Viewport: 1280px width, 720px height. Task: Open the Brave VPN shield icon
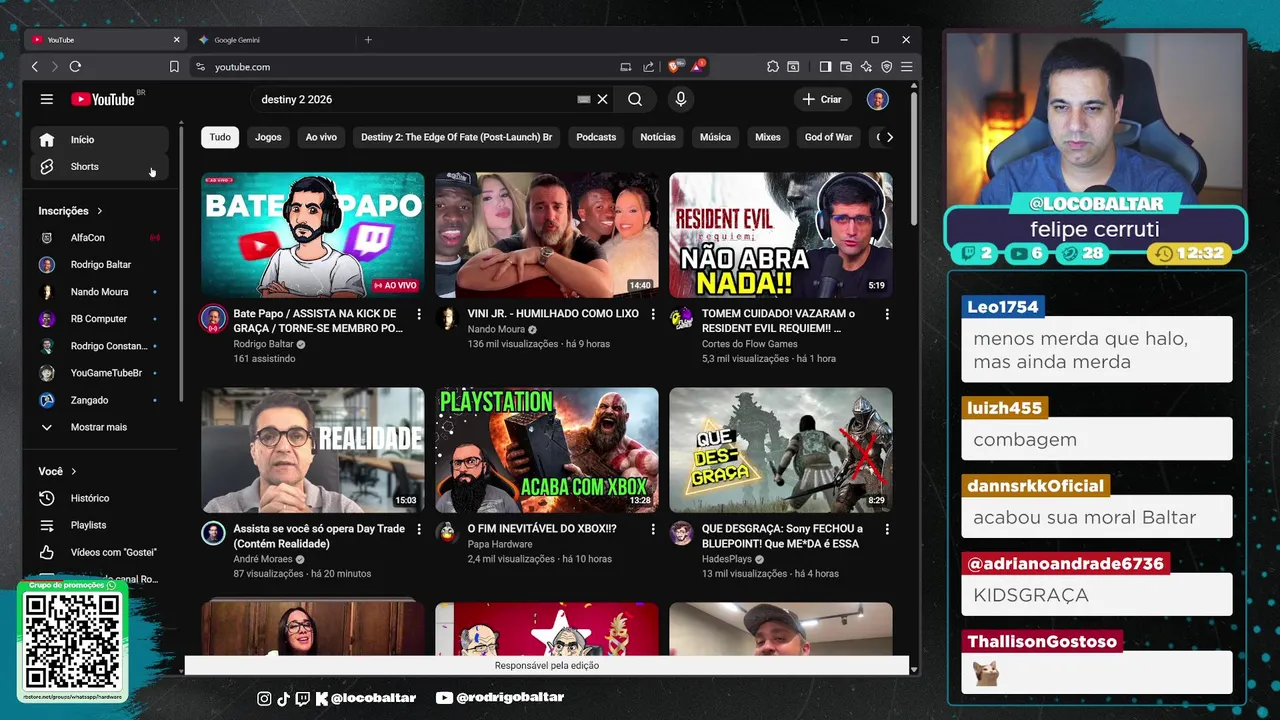tap(887, 67)
